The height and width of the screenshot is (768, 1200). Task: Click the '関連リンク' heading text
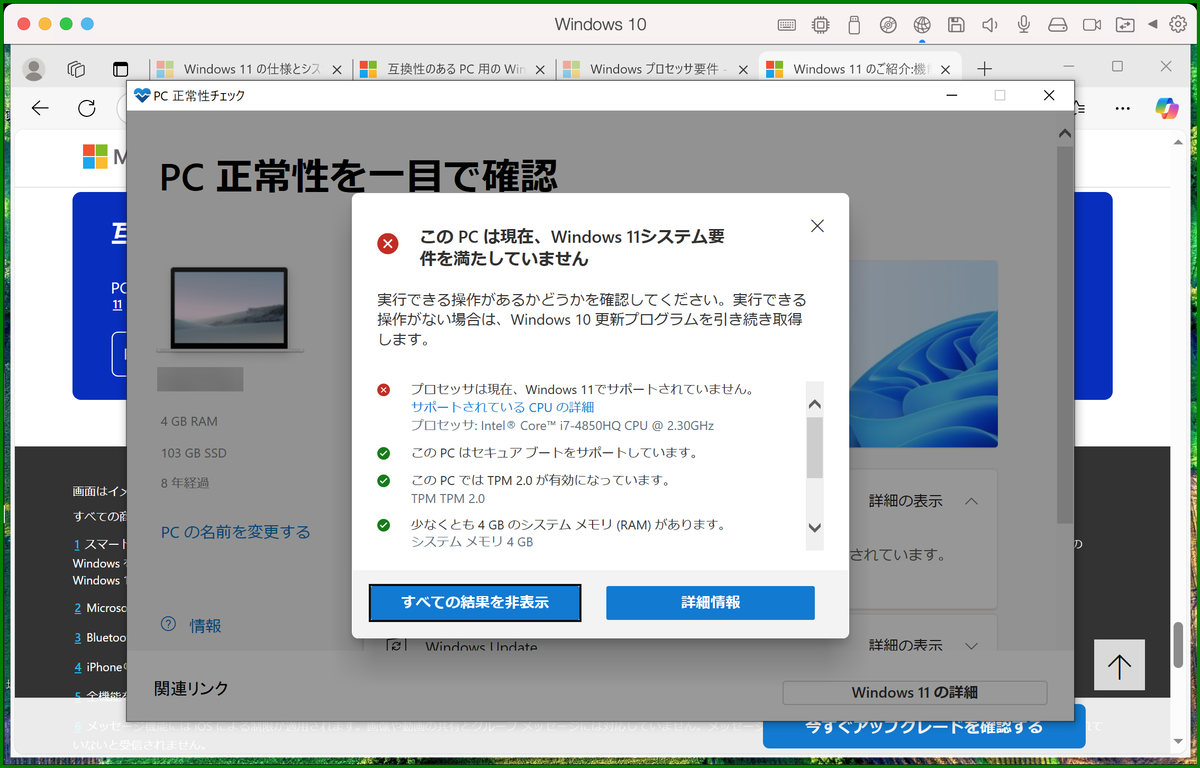pyautogui.click(x=191, y=688)
